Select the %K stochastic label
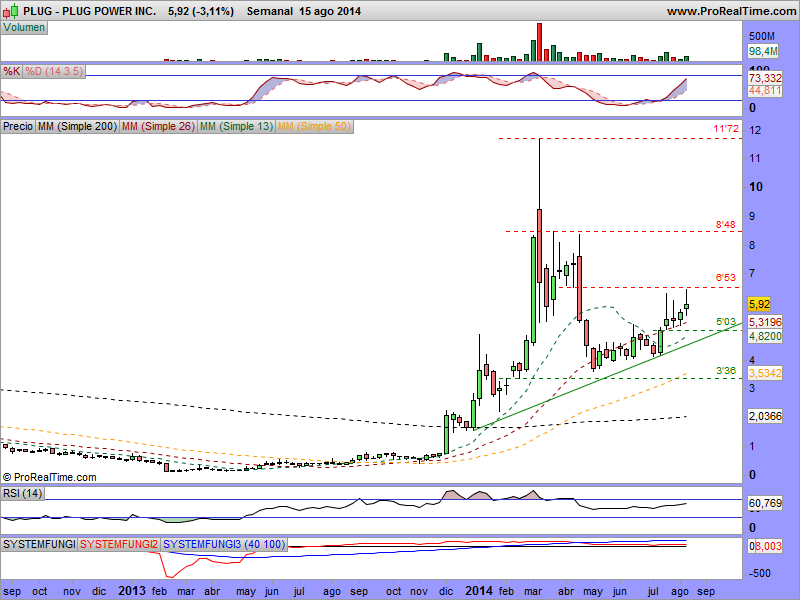This screenshot has width=800, height=600. point(11,71)
